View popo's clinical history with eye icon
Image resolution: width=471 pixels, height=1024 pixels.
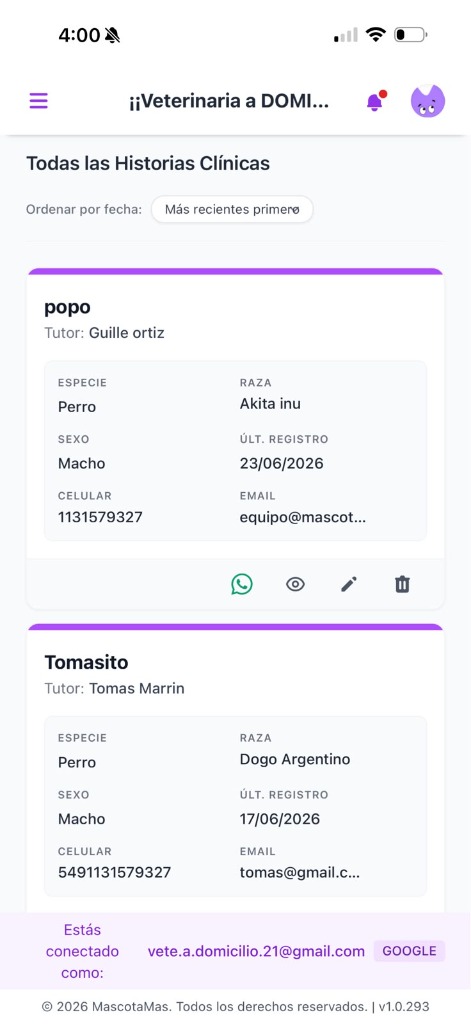tap(295, 584)
